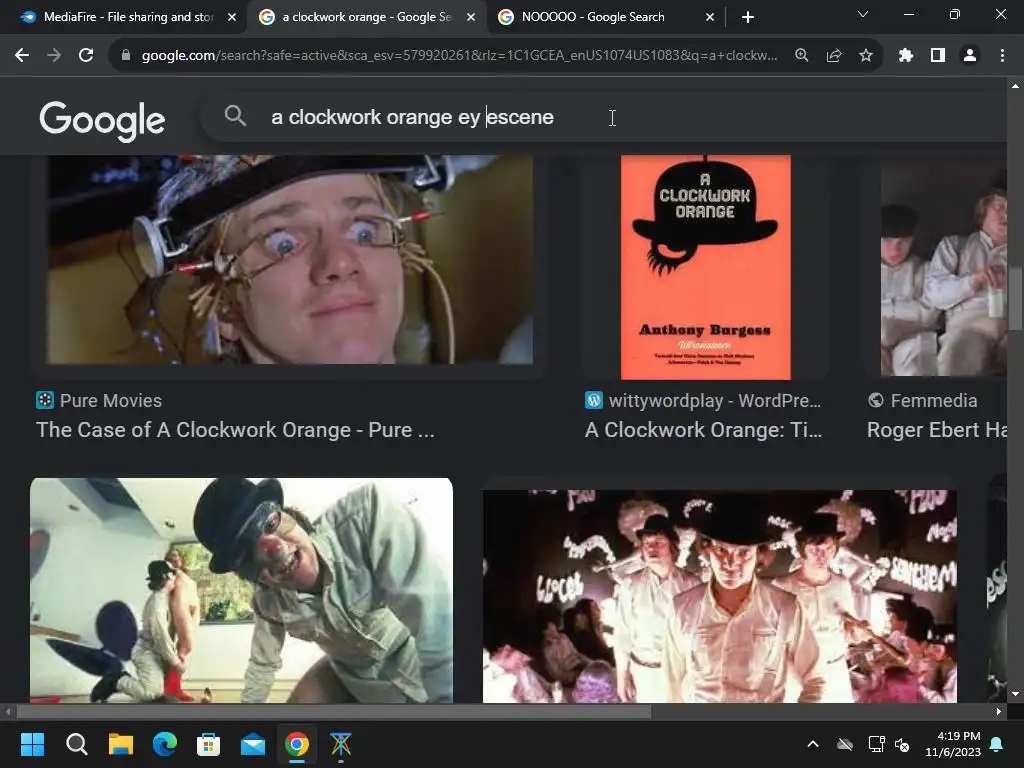Open the wittywordplay WordPress source
Screen dimensions: 1024x768
click(x=703, y=400)
